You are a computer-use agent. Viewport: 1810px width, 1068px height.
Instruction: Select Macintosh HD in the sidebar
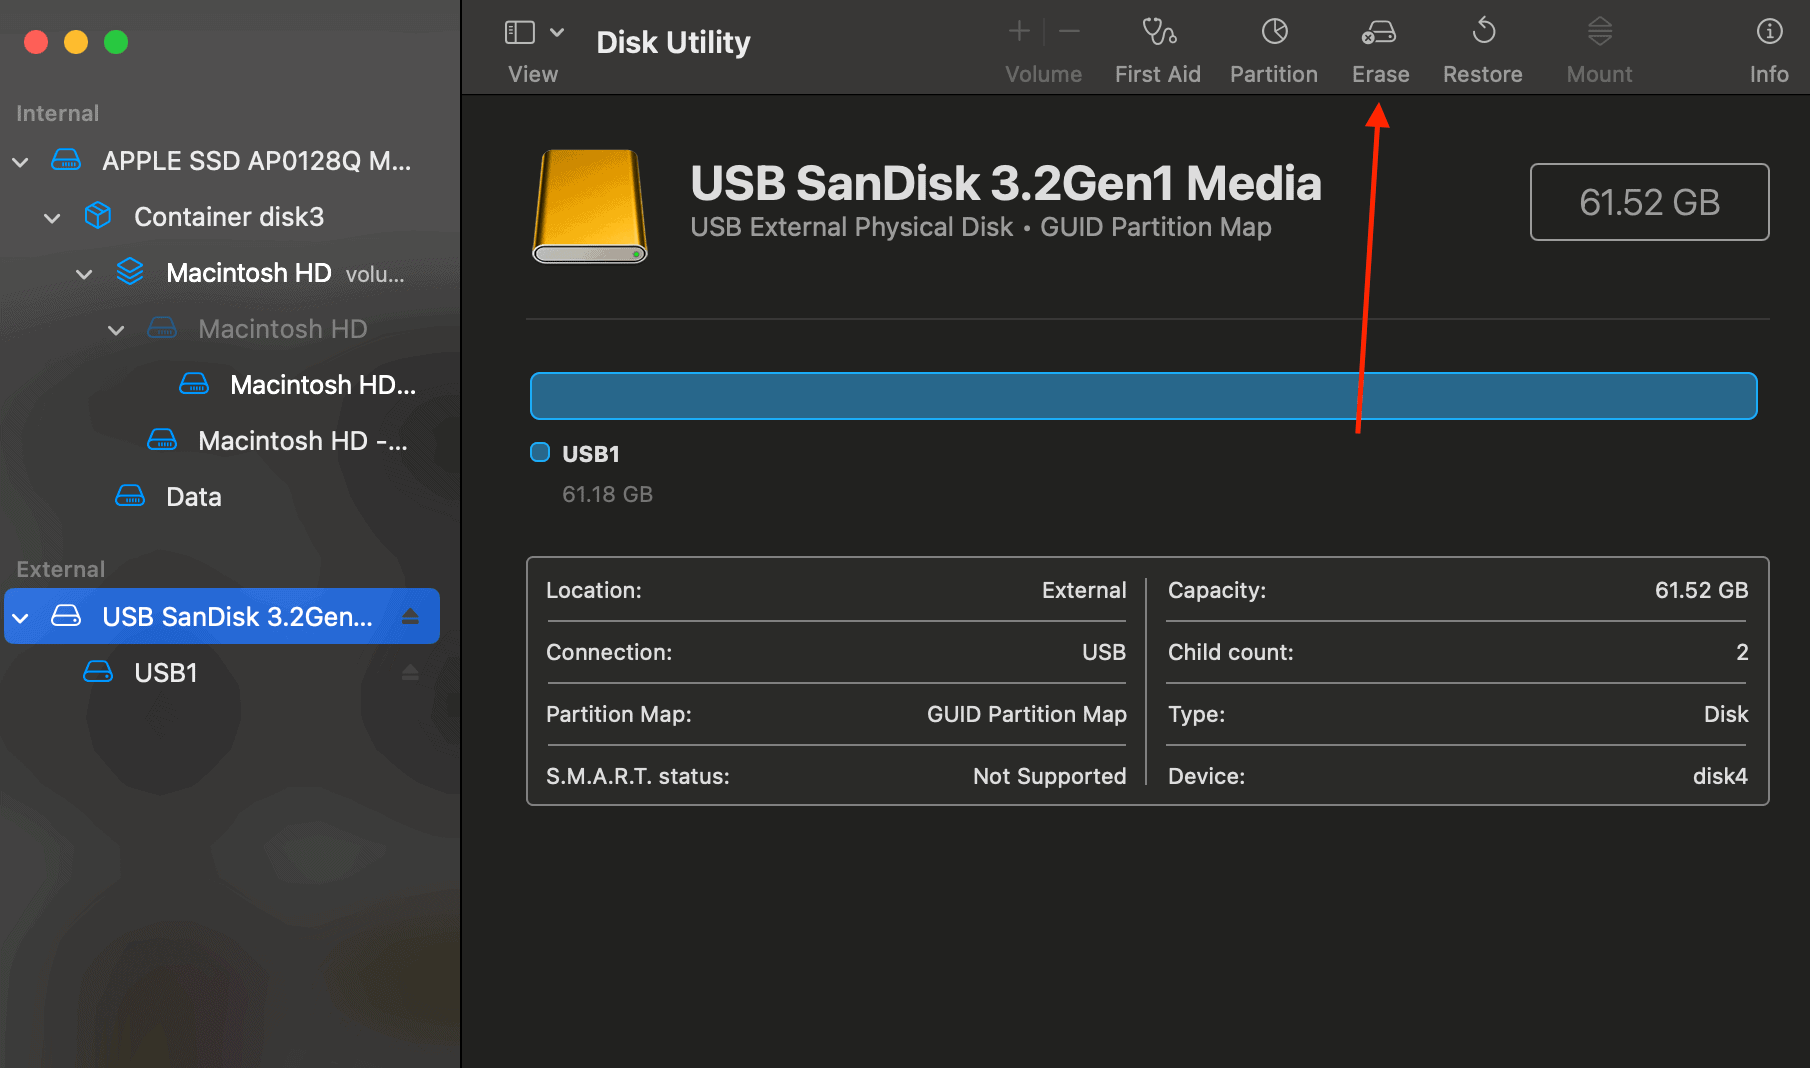tap(248, 272)
